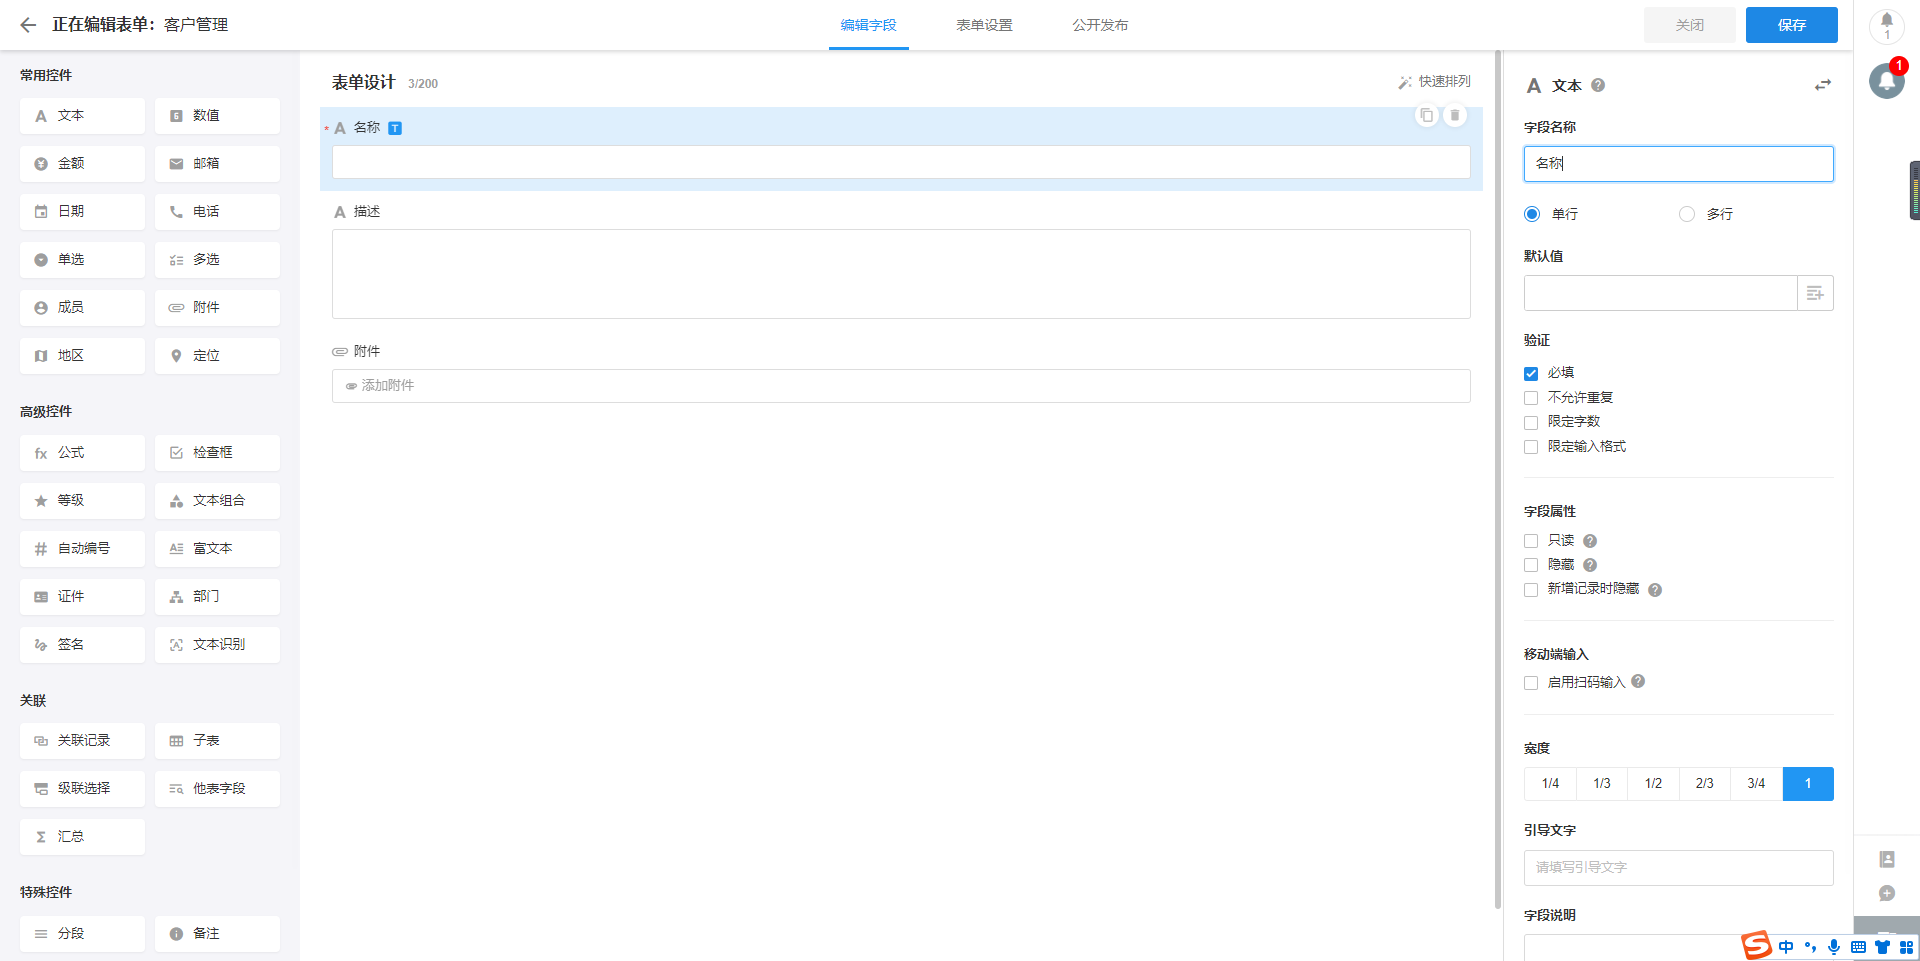This screenshot has height=961, width=1920.
Task: Click the 保存 save button
Action: [1792, 25]
